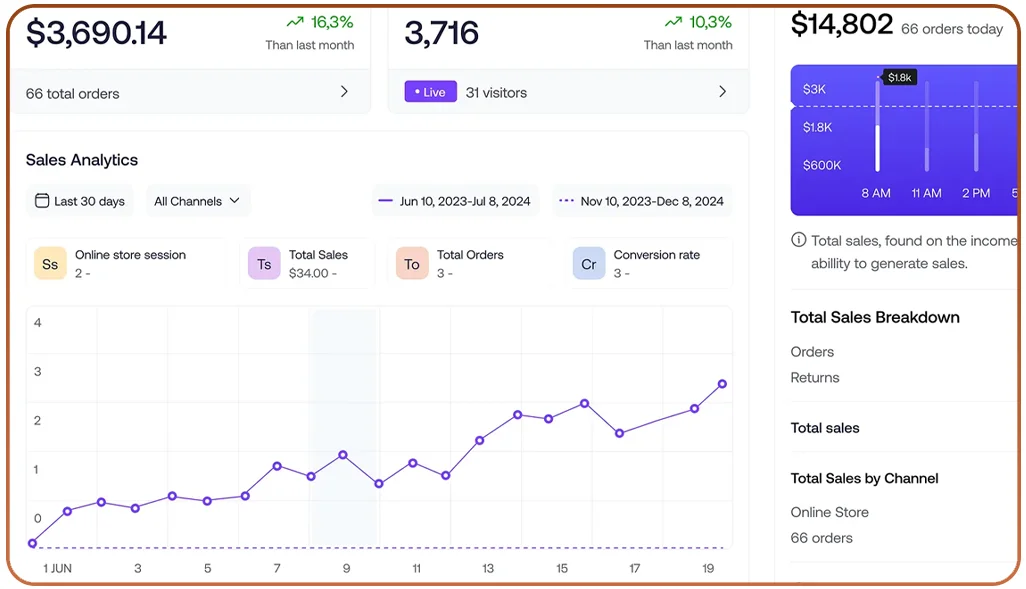Image resolution: width=1026 pixels, height=589 pixels.
Task: Click the green growth arrow beside 16,3%
Action: (293, 19)
